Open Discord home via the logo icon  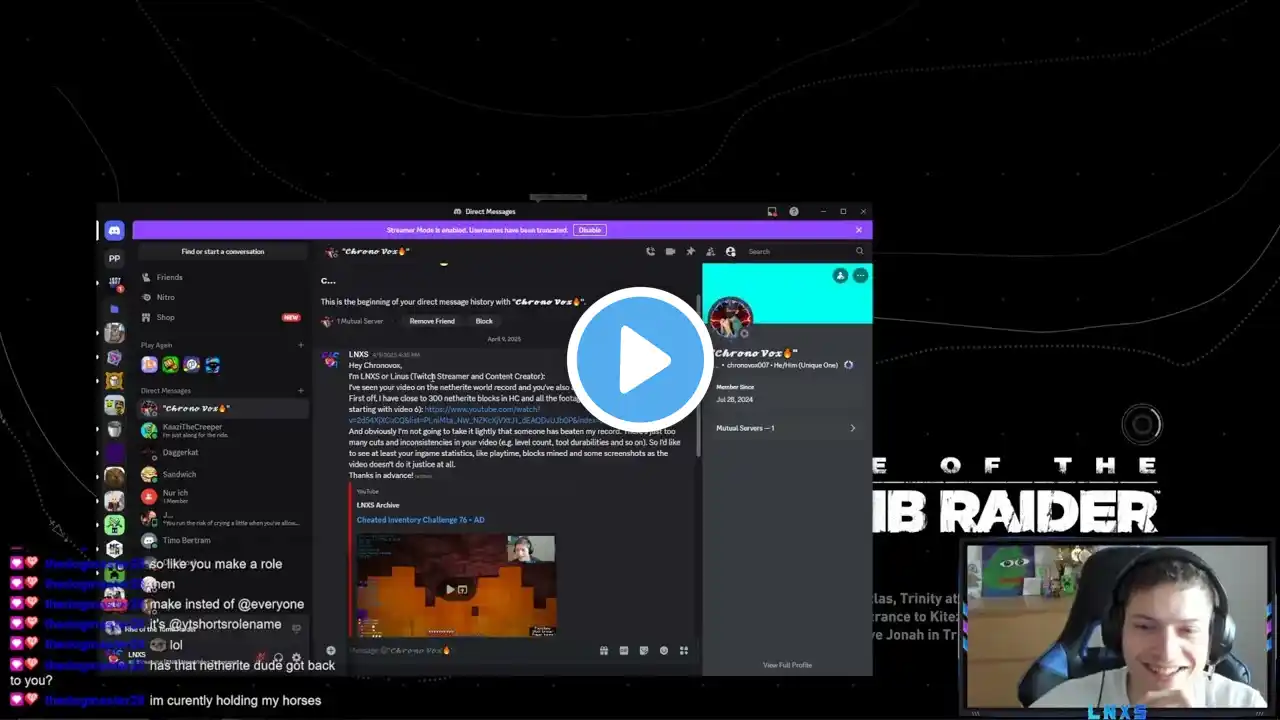[114, 231]
